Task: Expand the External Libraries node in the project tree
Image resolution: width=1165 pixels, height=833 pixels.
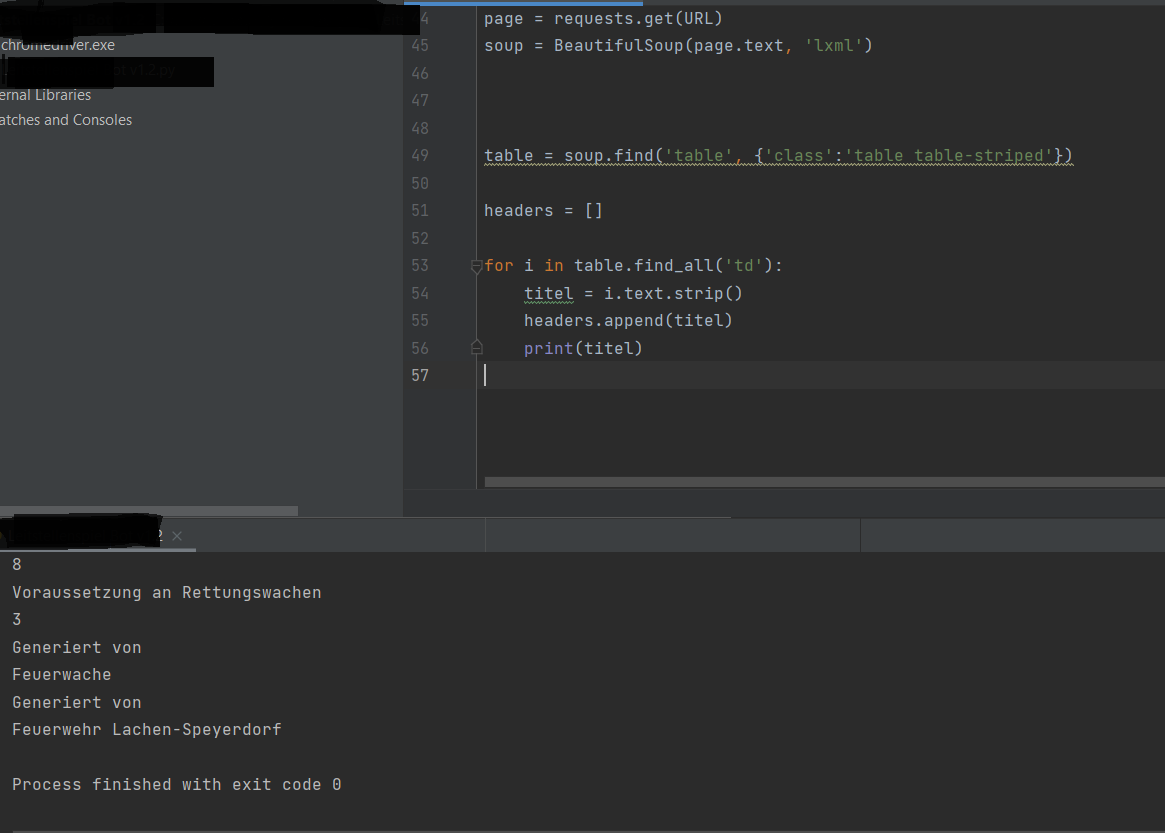Action: pos(45,94)
